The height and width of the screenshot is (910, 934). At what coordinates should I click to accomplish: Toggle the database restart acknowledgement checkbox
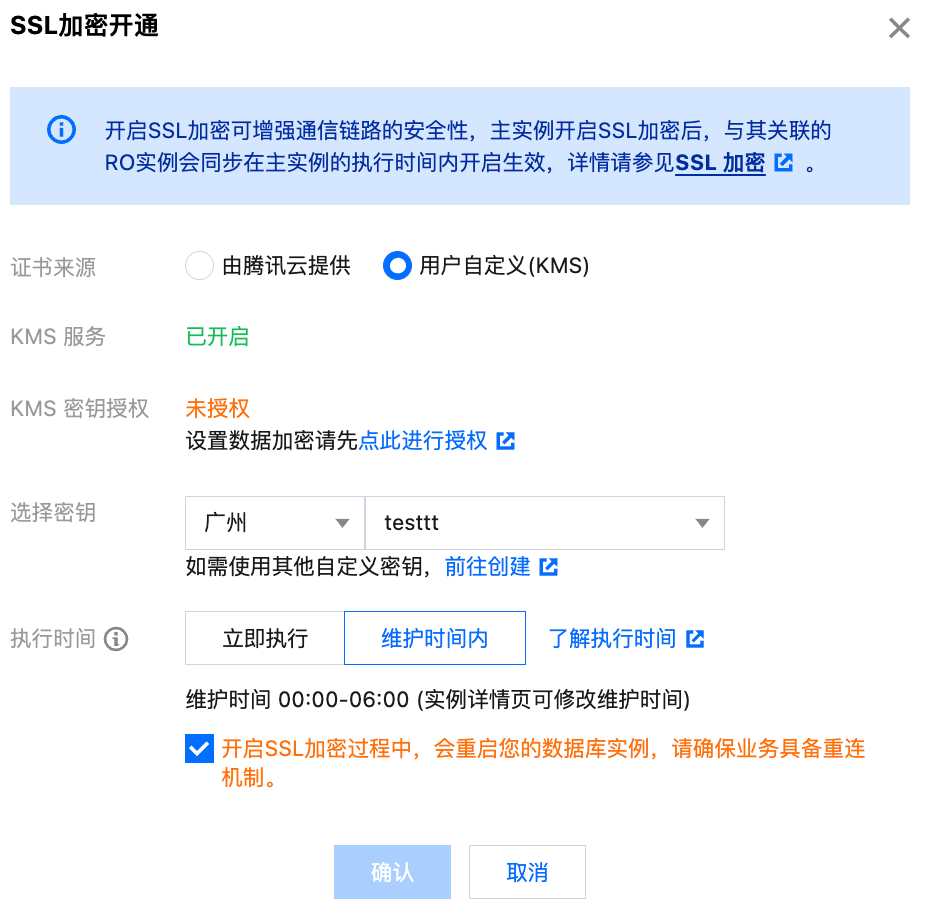click(x=199, y=748)
